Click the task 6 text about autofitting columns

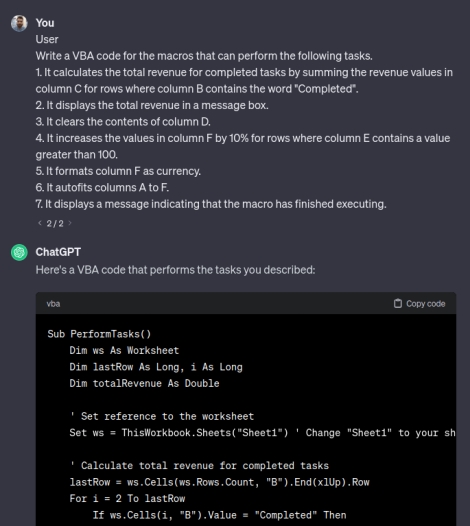click(x=102, y=188)
